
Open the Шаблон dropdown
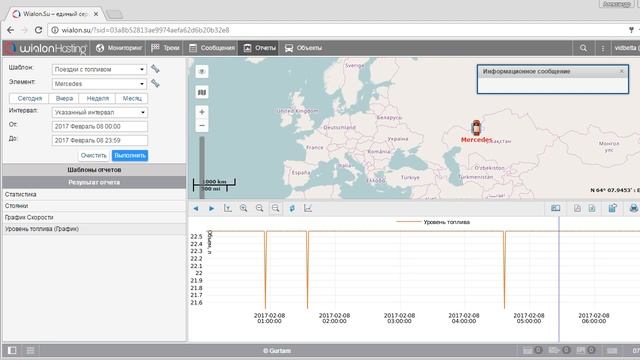99,69
